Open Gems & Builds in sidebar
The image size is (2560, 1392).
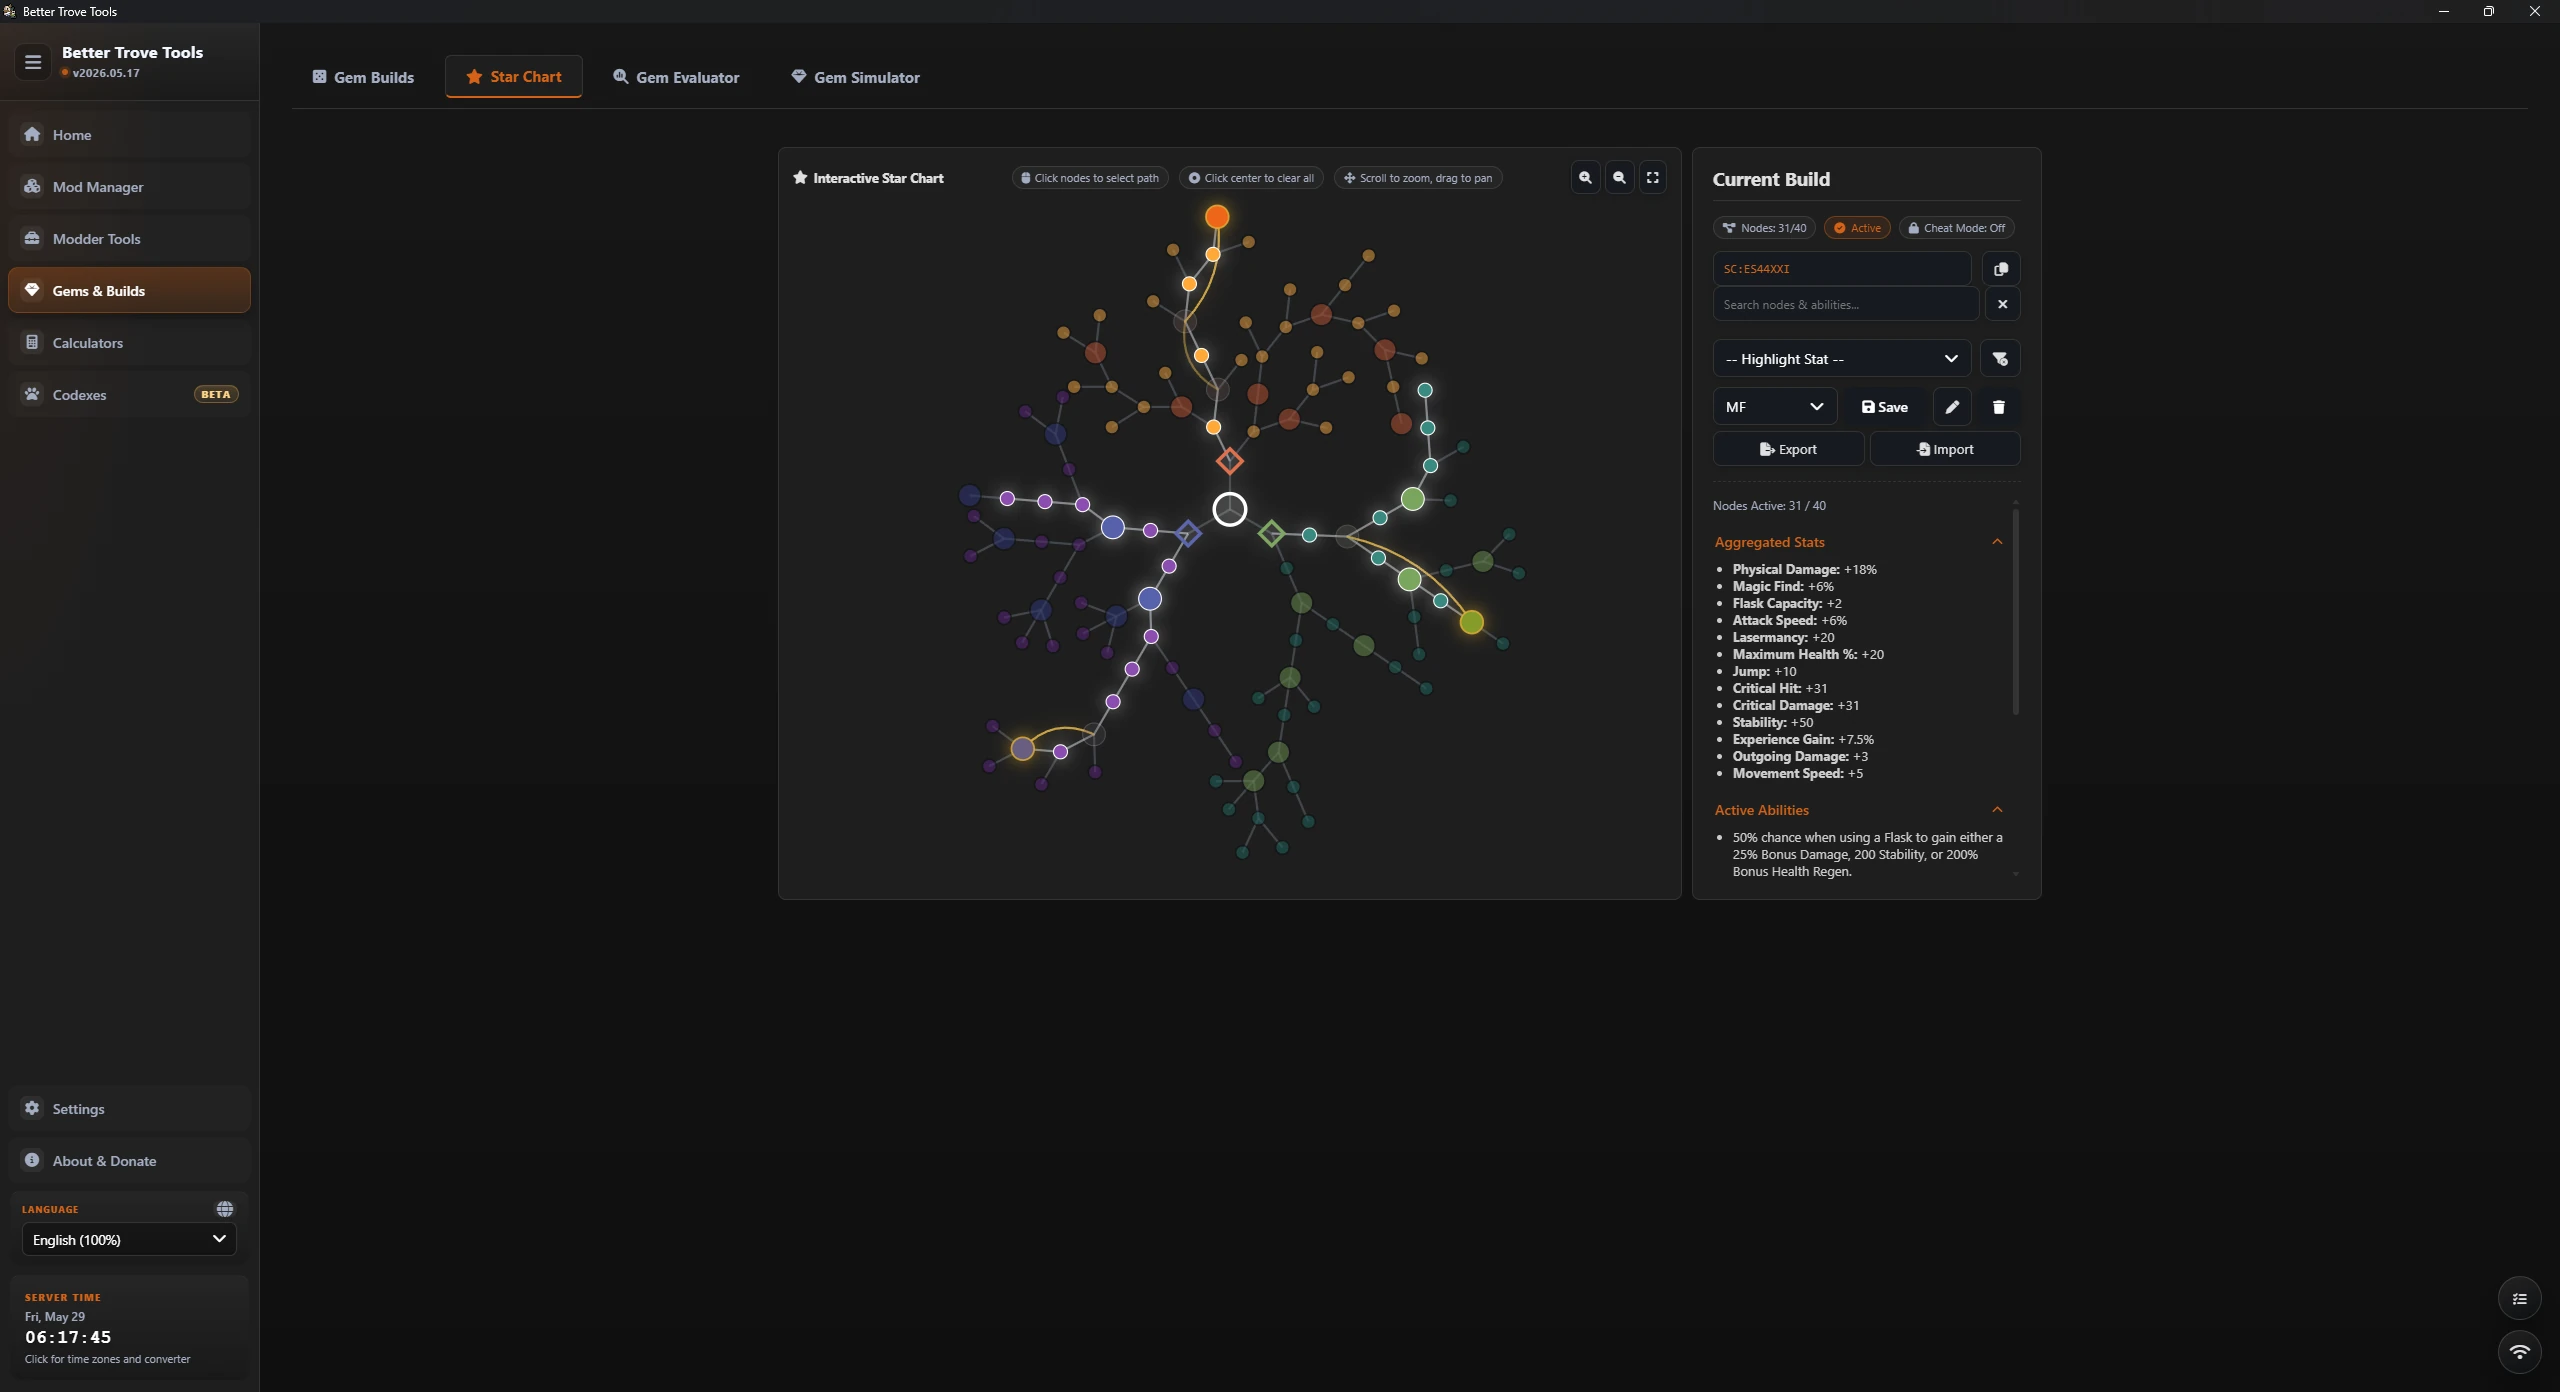click(x=129, y=290)
